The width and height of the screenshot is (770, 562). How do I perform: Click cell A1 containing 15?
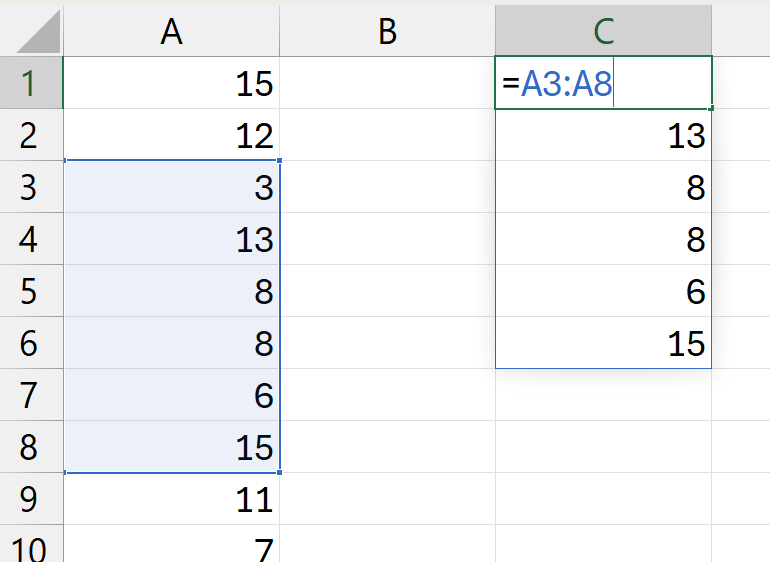click(171, 83)
